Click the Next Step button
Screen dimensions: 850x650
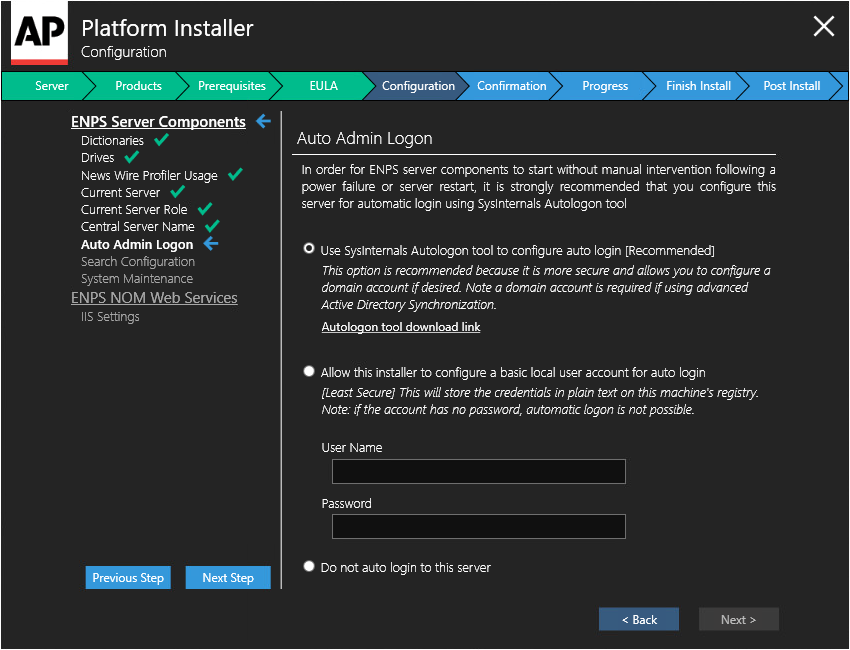point(228,577)
